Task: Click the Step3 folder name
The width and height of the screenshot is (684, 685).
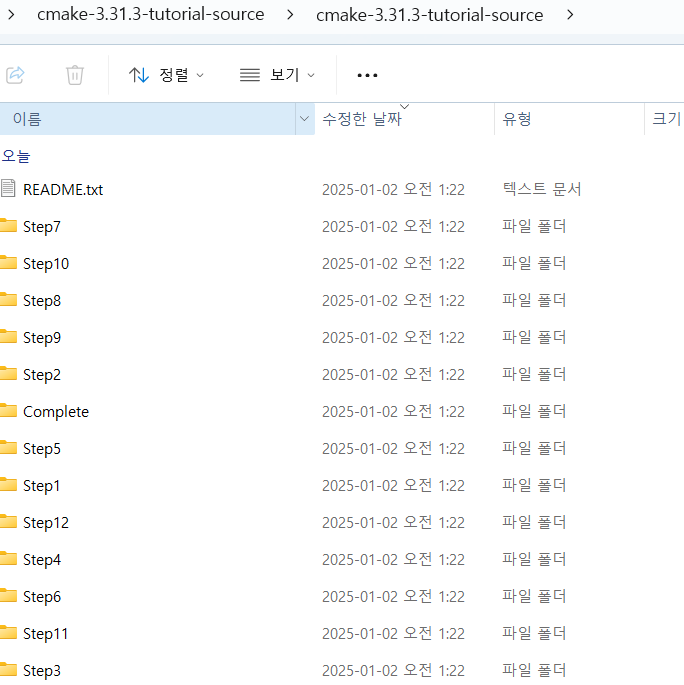Action: tap(42, 671)
